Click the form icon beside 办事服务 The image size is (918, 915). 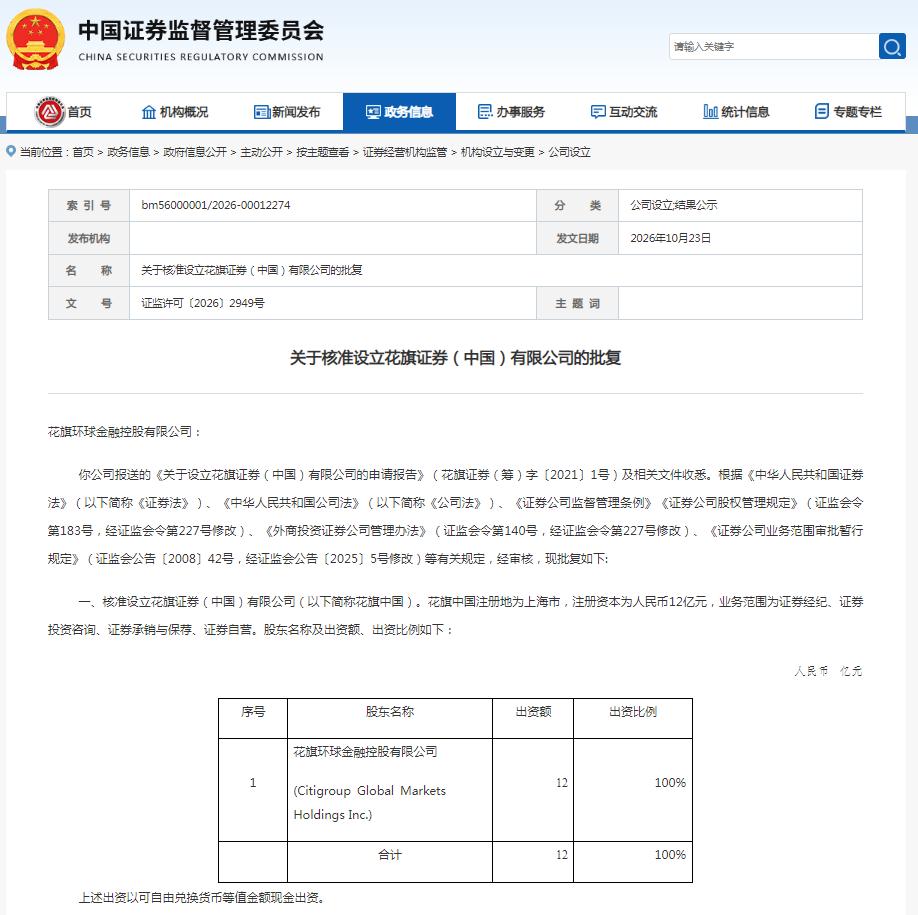pyautogui.click(x=485, y=111)
